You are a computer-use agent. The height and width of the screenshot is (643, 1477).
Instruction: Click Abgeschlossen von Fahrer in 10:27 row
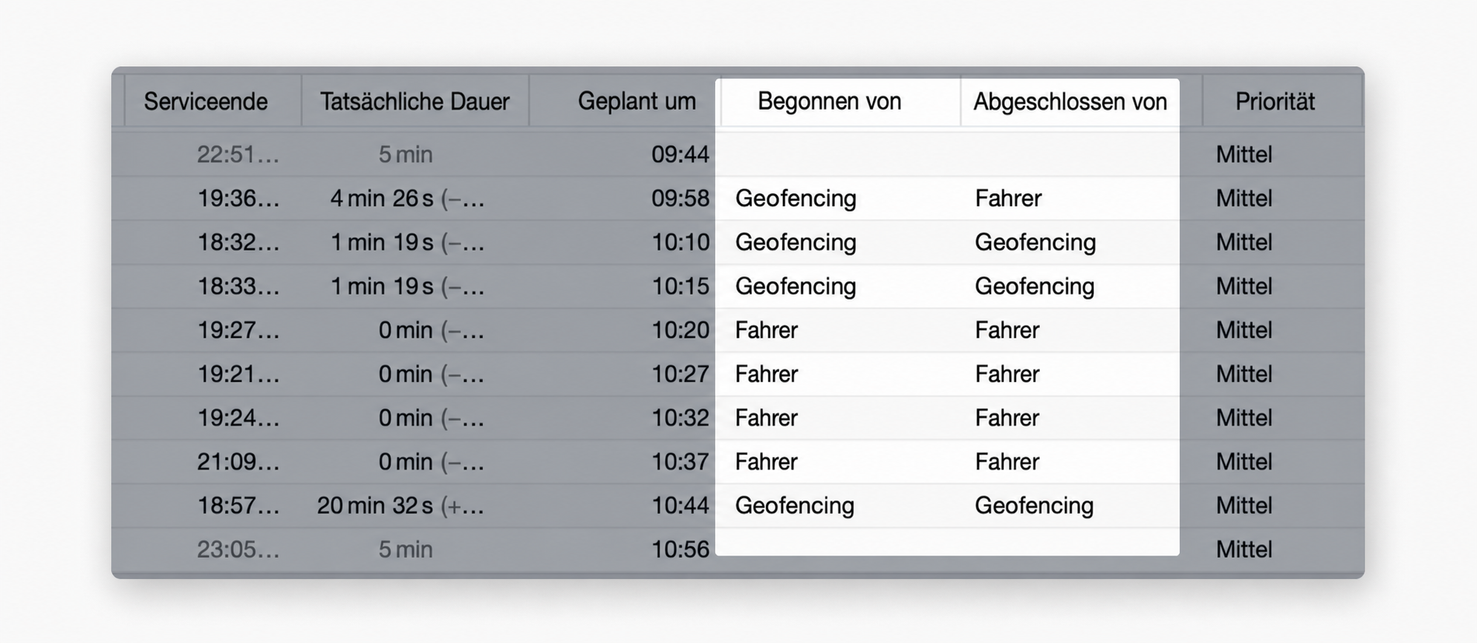pos(1007,374)
